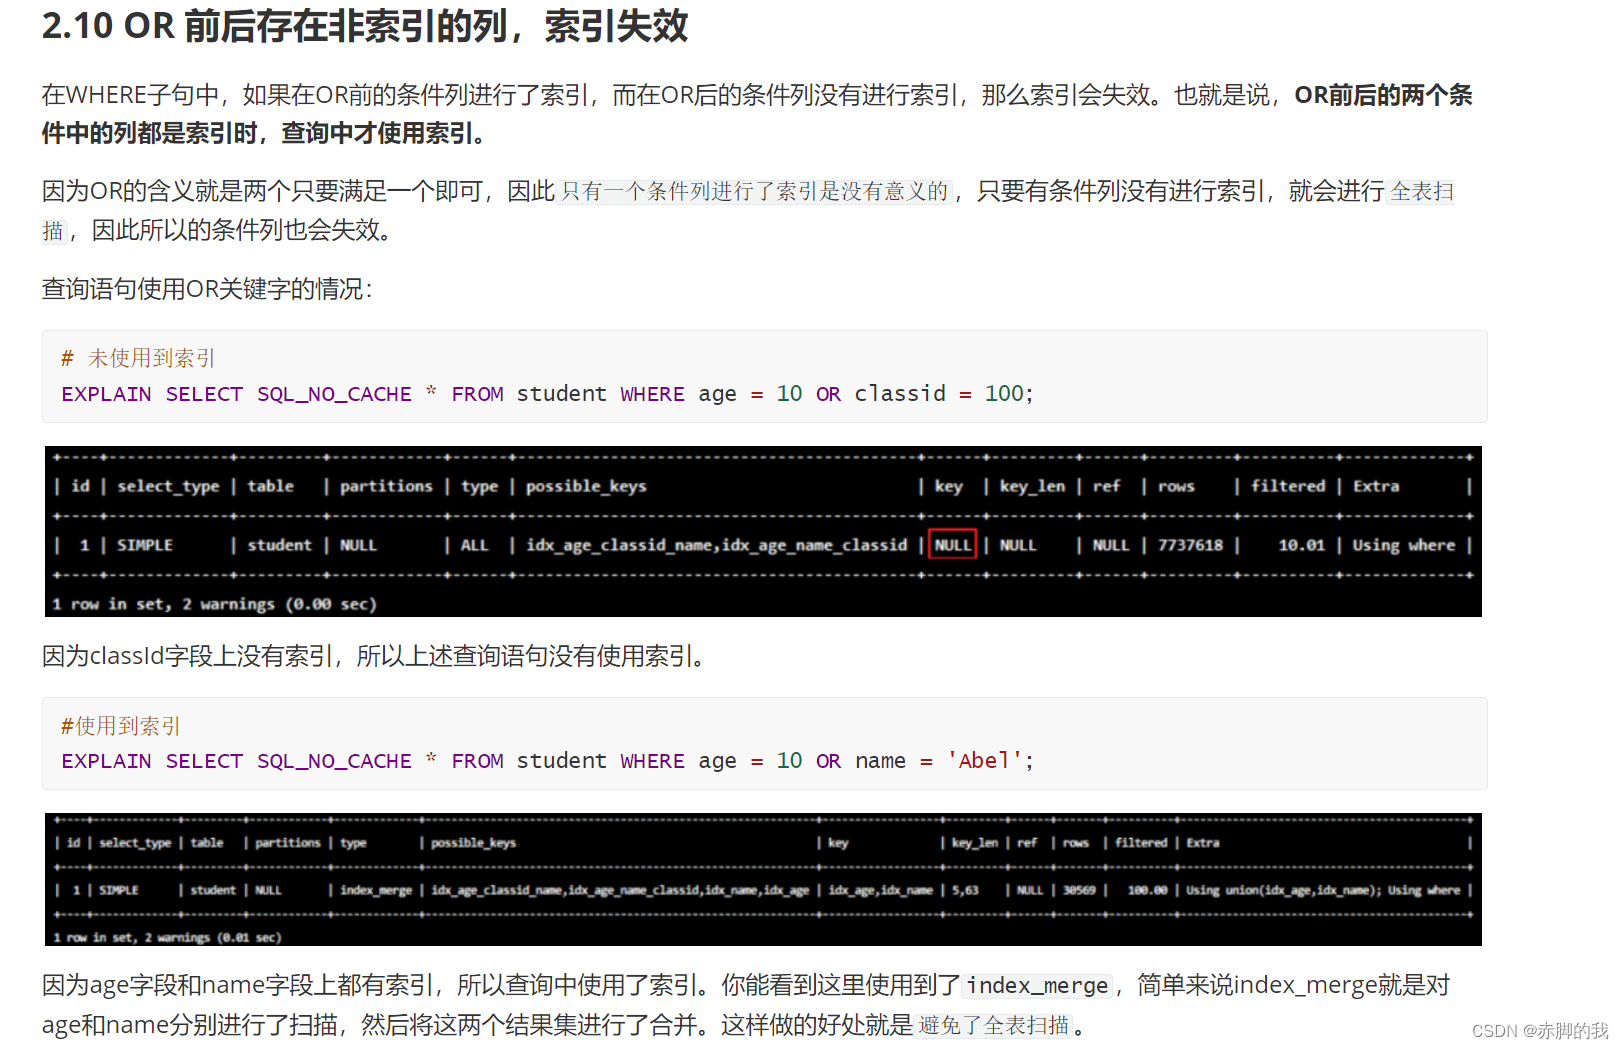
Task: Click the rows value "30569"
Action: tap(1079, 890)
